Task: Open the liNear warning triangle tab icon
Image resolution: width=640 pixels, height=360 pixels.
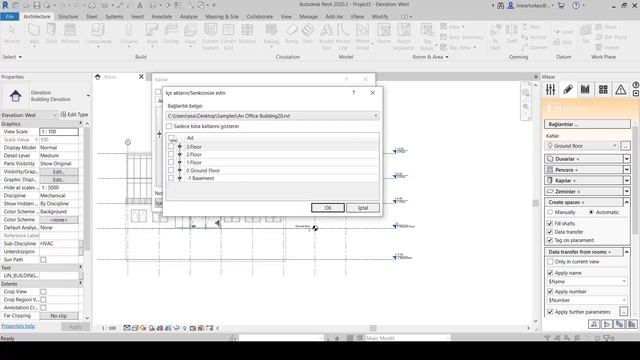Action: 620,89
